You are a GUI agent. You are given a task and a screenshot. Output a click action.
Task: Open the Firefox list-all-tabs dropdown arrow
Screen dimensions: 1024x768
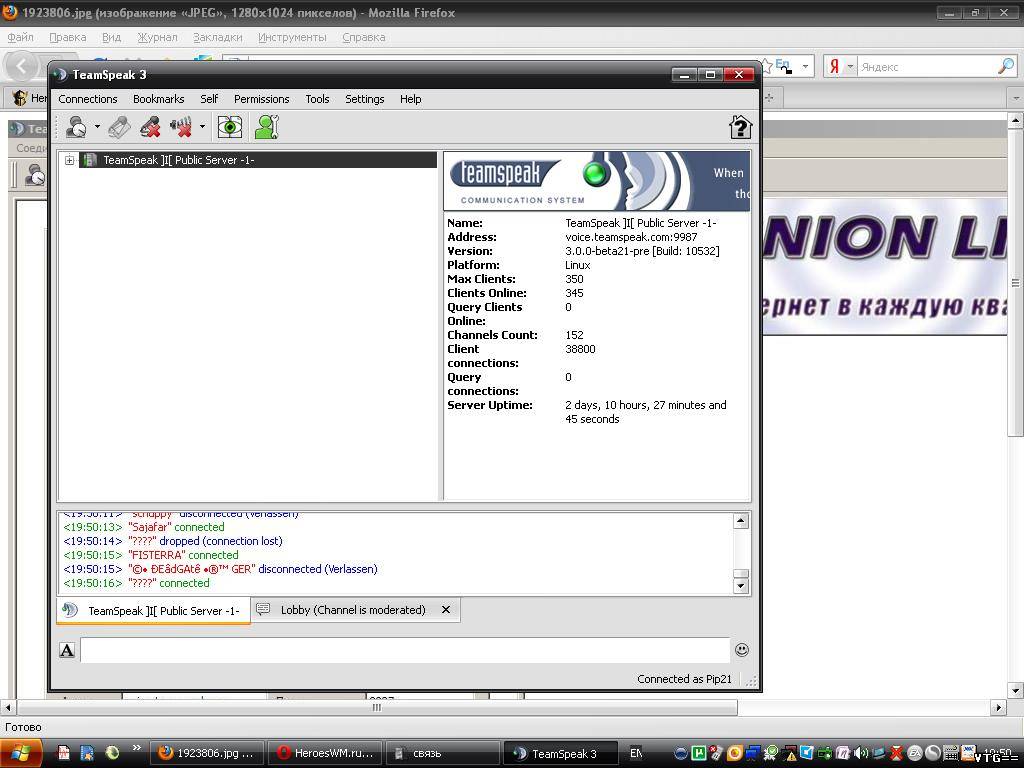(x=1016, y=98)
